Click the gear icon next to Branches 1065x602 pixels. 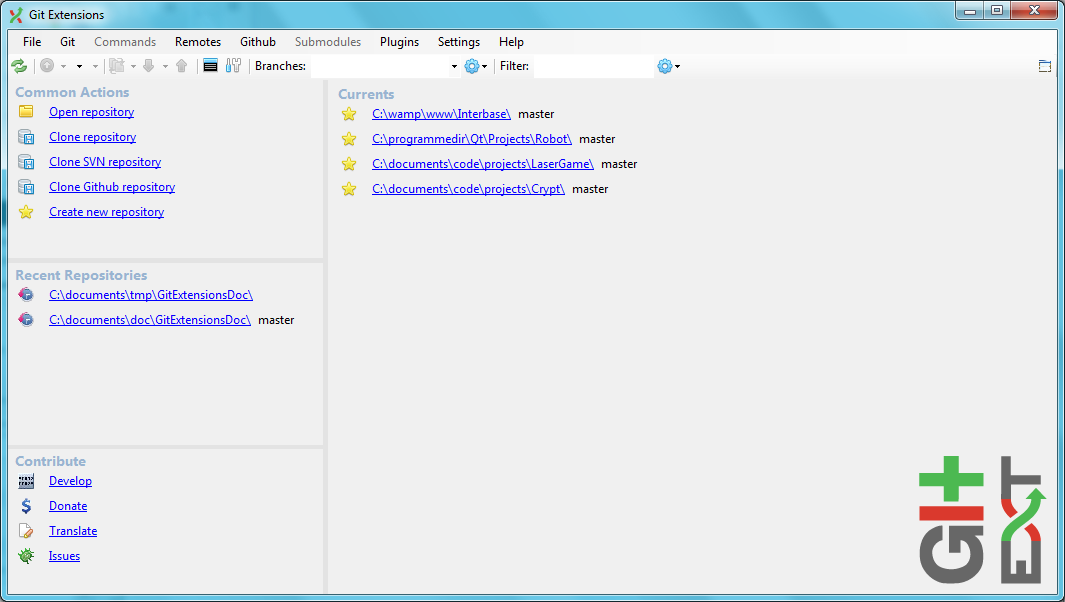pyautogui.click(x=471, y=66)
